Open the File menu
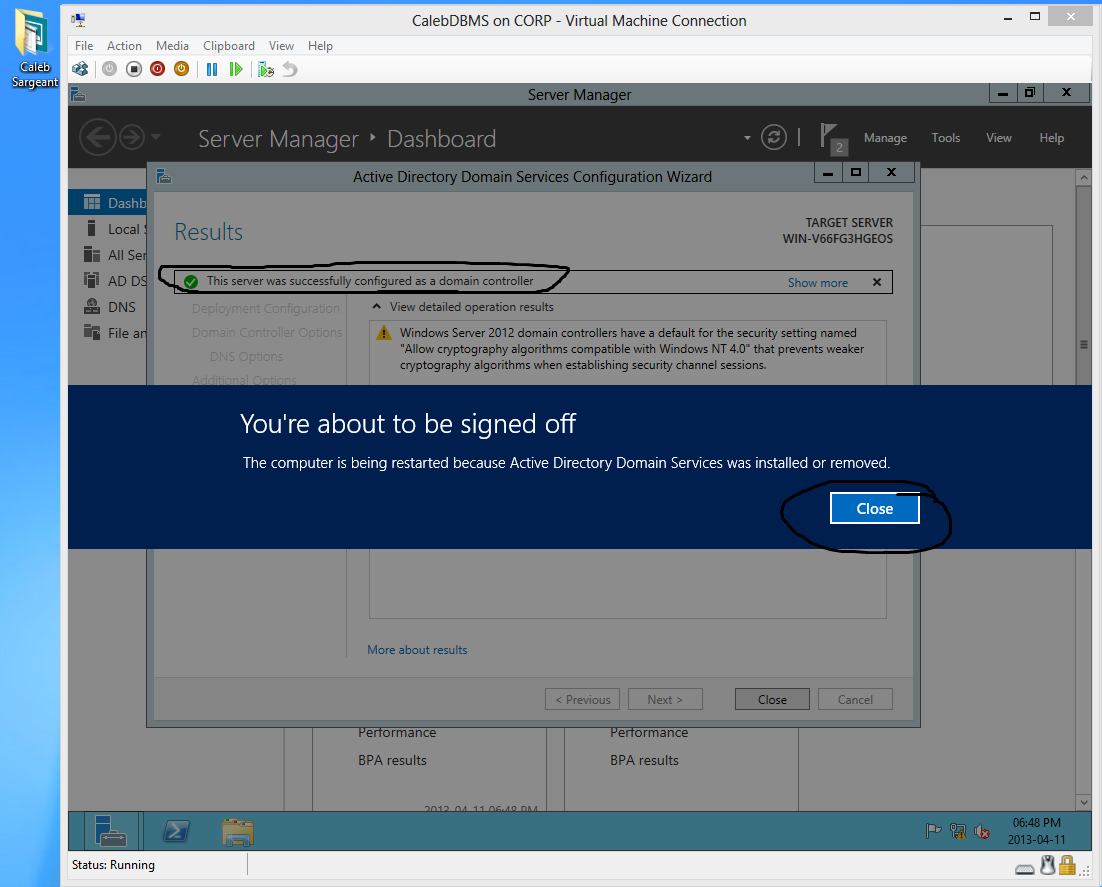This screenshot has width=1102, height=887. [x=84, y=46]
